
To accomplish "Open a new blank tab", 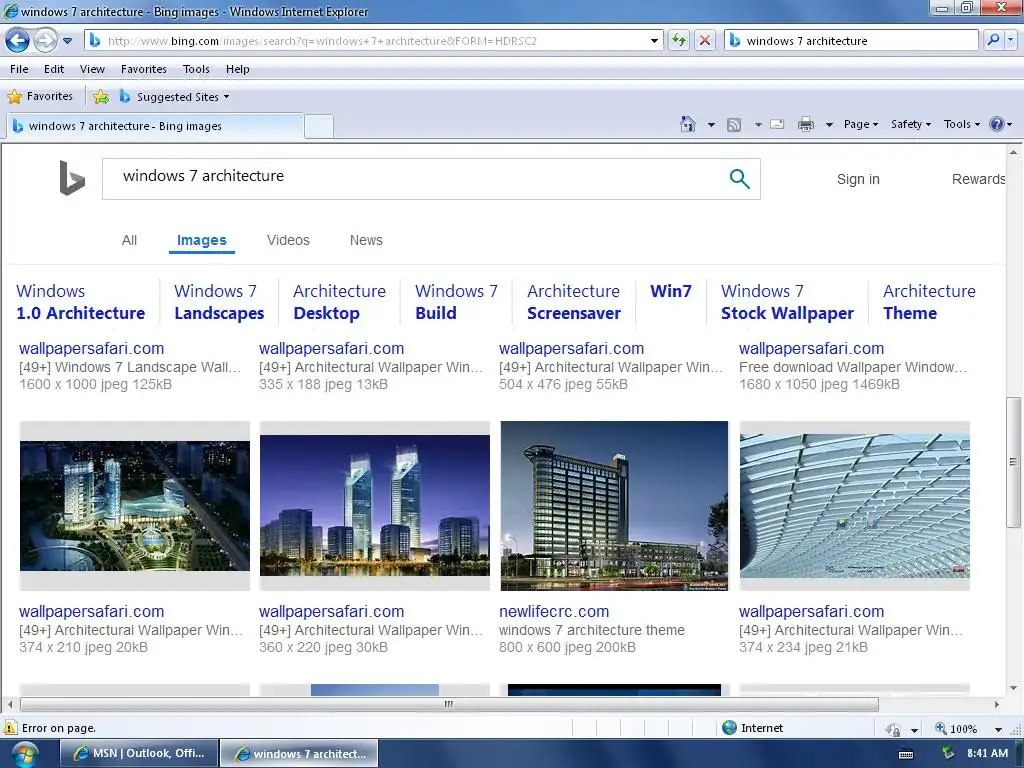I will click(x=319, y=127).
